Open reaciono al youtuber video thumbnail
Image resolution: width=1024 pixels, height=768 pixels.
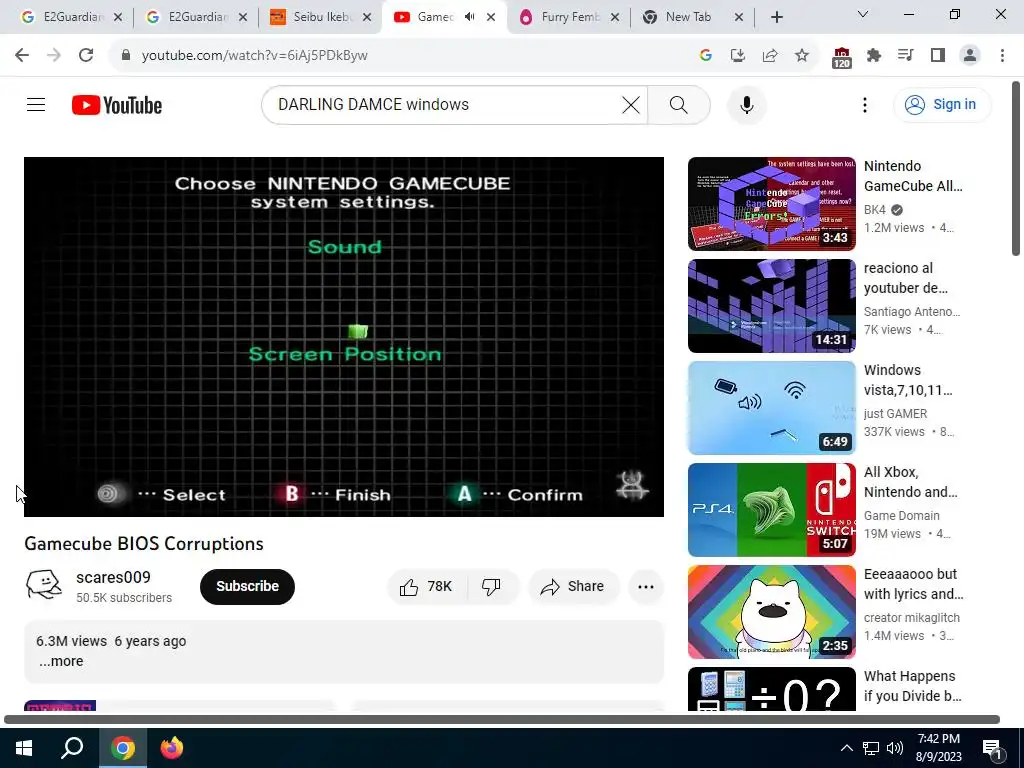[771, 306]
